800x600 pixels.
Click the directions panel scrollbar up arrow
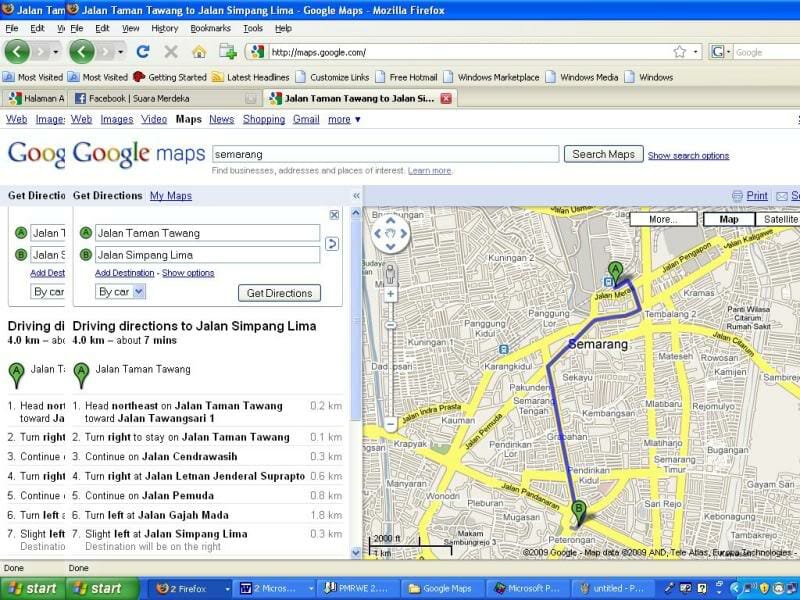point(356,213)
